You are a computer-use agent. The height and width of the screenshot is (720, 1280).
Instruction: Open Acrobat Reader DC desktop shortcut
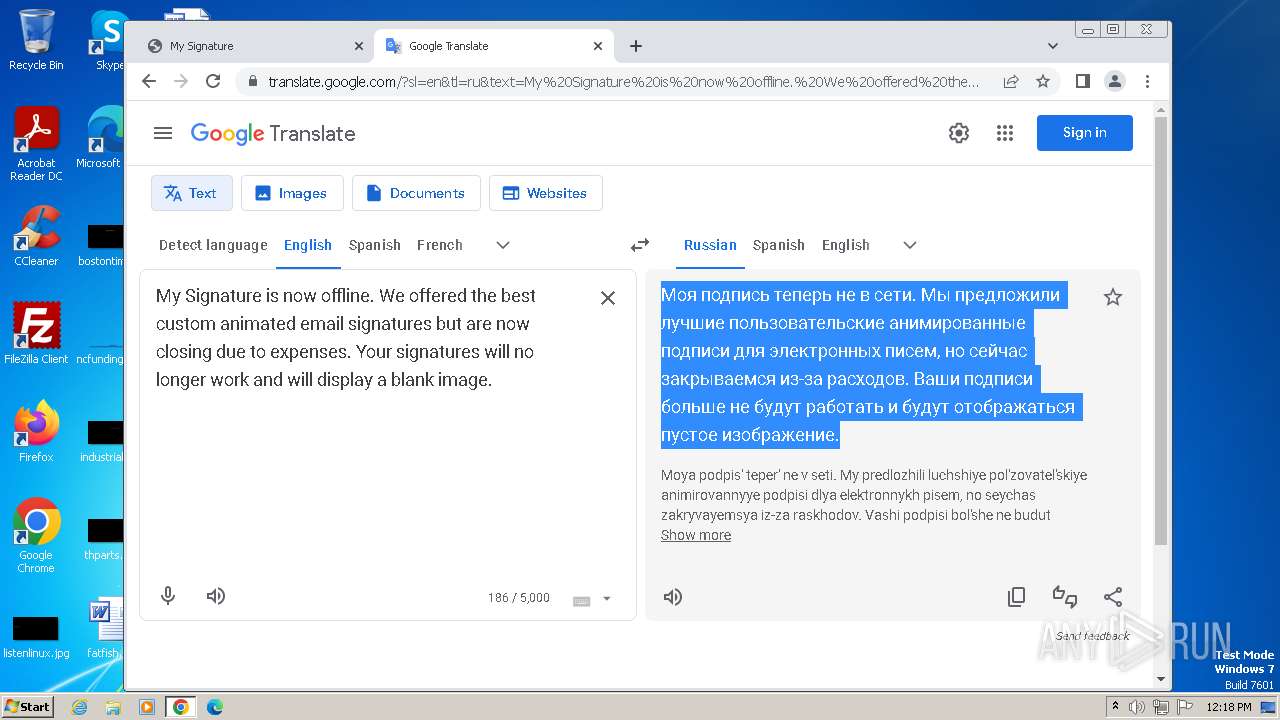click(x=36, y=145)
